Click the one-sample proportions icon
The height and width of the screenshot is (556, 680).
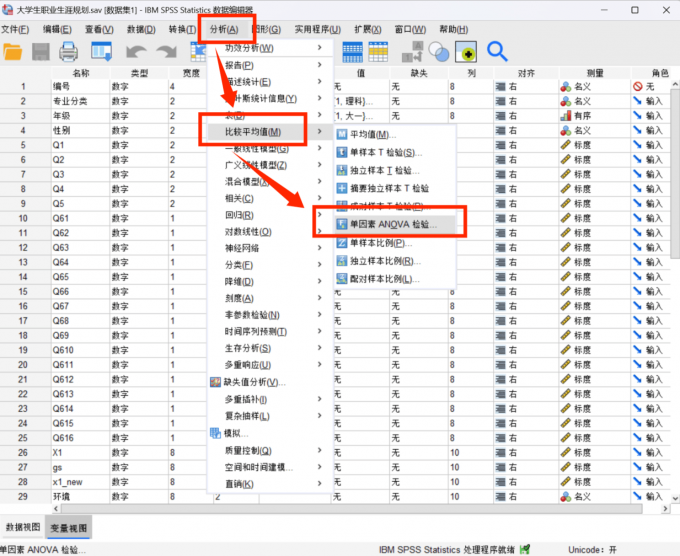342,242
